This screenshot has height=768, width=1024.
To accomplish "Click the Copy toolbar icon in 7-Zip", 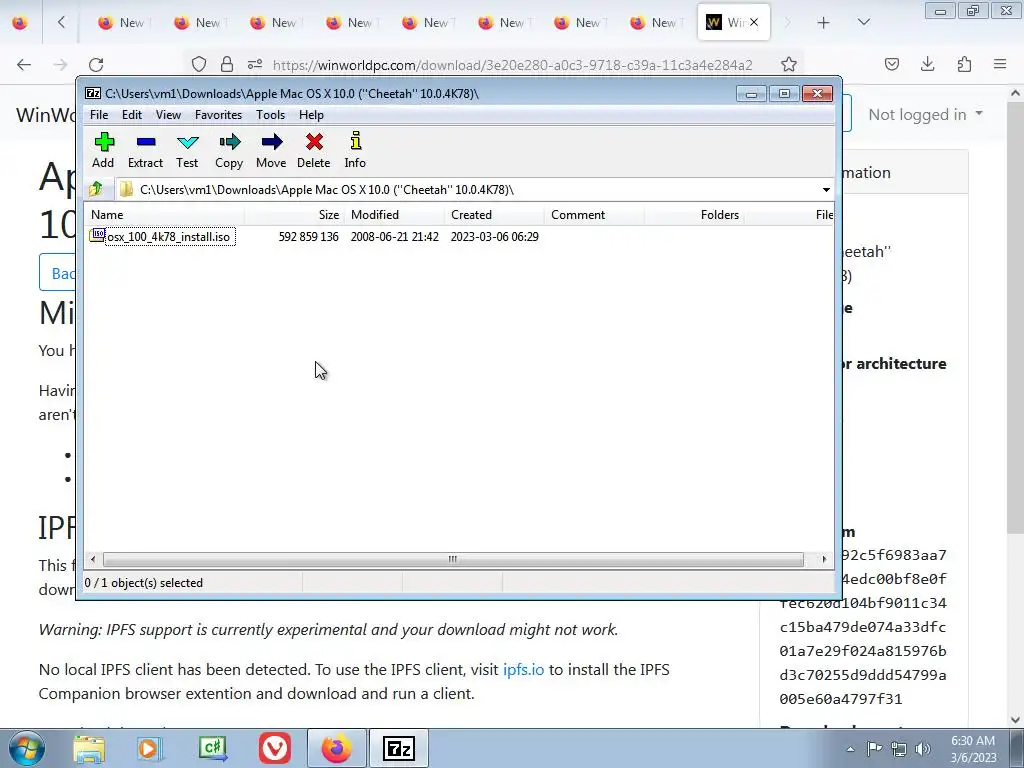I will (x=229, y=150).
